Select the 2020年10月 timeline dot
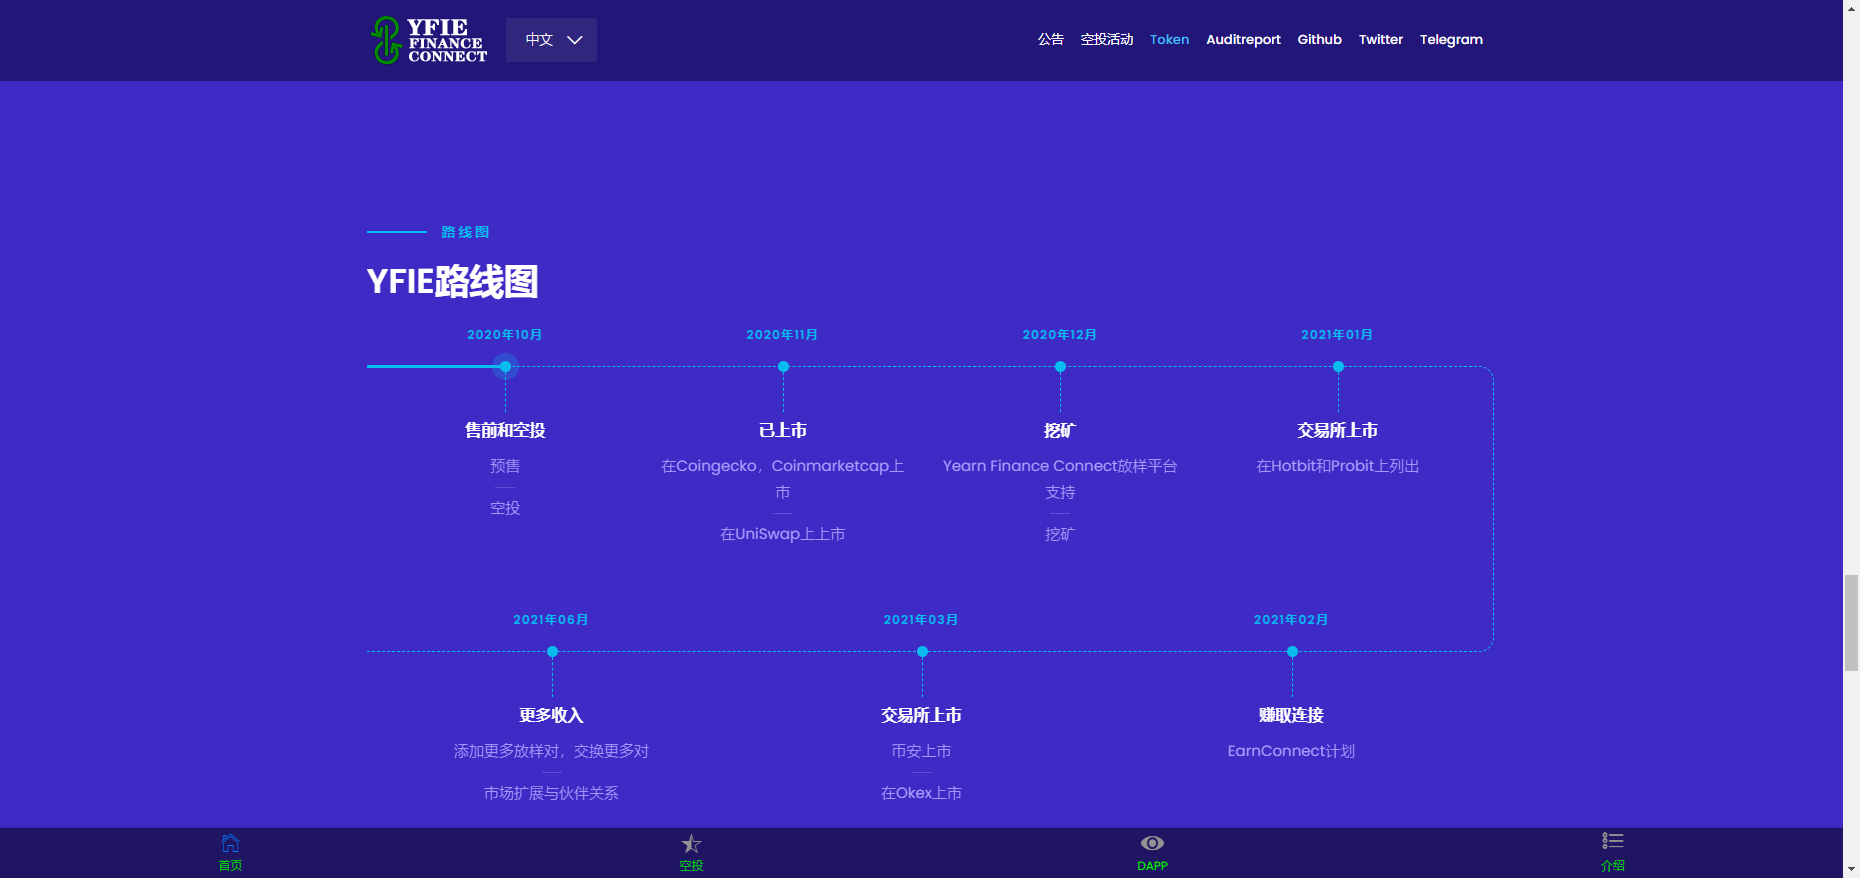 [505, 367]
